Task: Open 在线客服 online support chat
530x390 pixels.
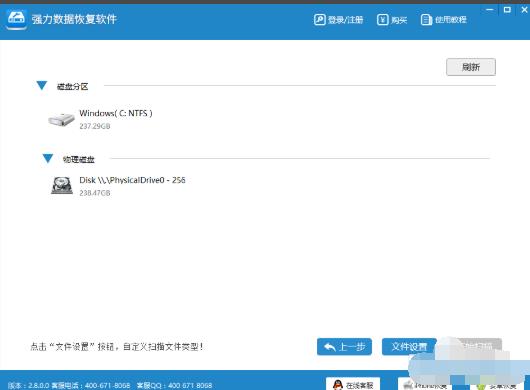Action: [353, 384]
